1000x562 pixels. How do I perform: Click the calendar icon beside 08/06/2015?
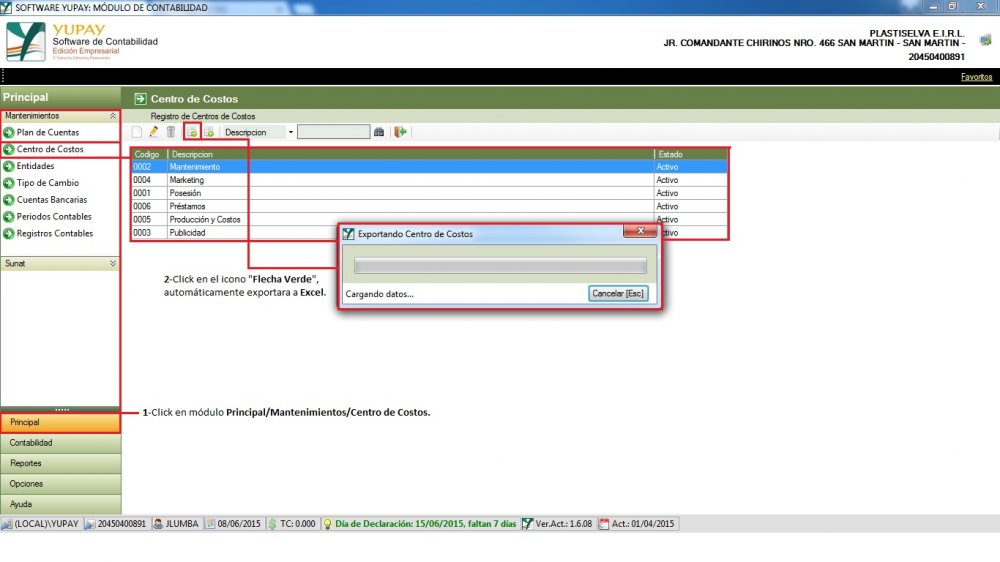tap(210, 524)
